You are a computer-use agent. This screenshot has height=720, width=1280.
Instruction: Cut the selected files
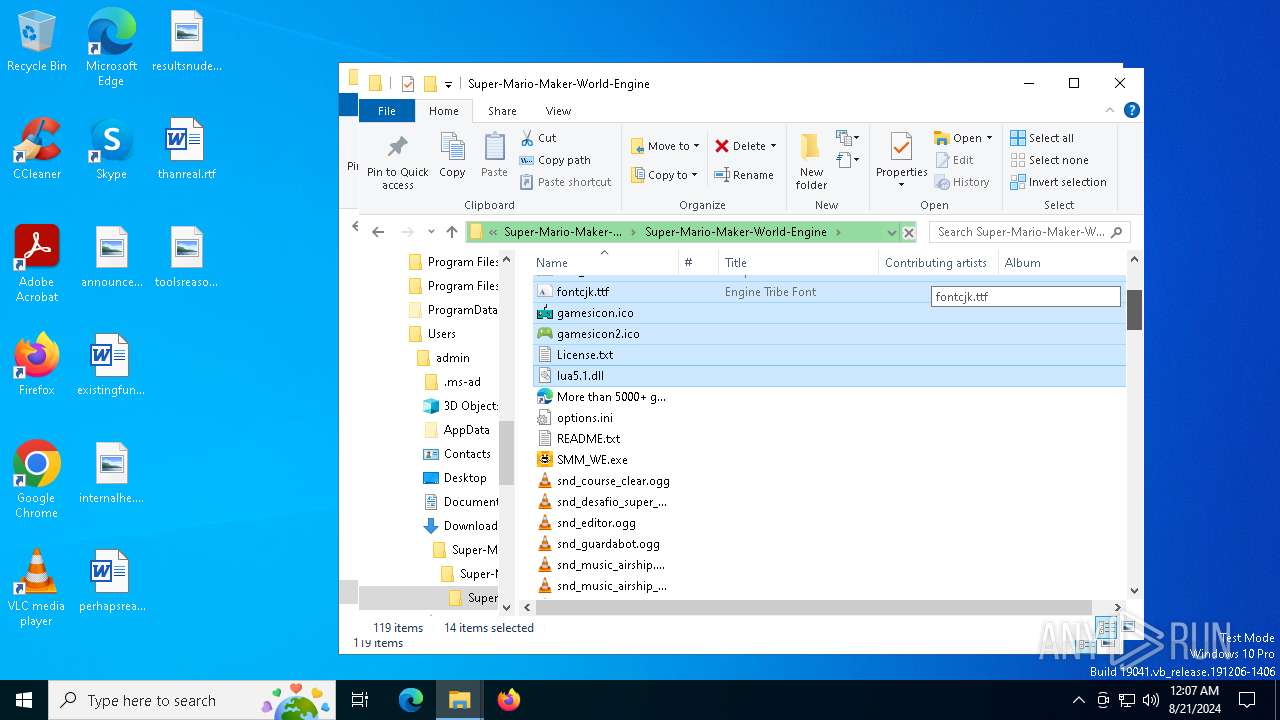click(539, 138)
